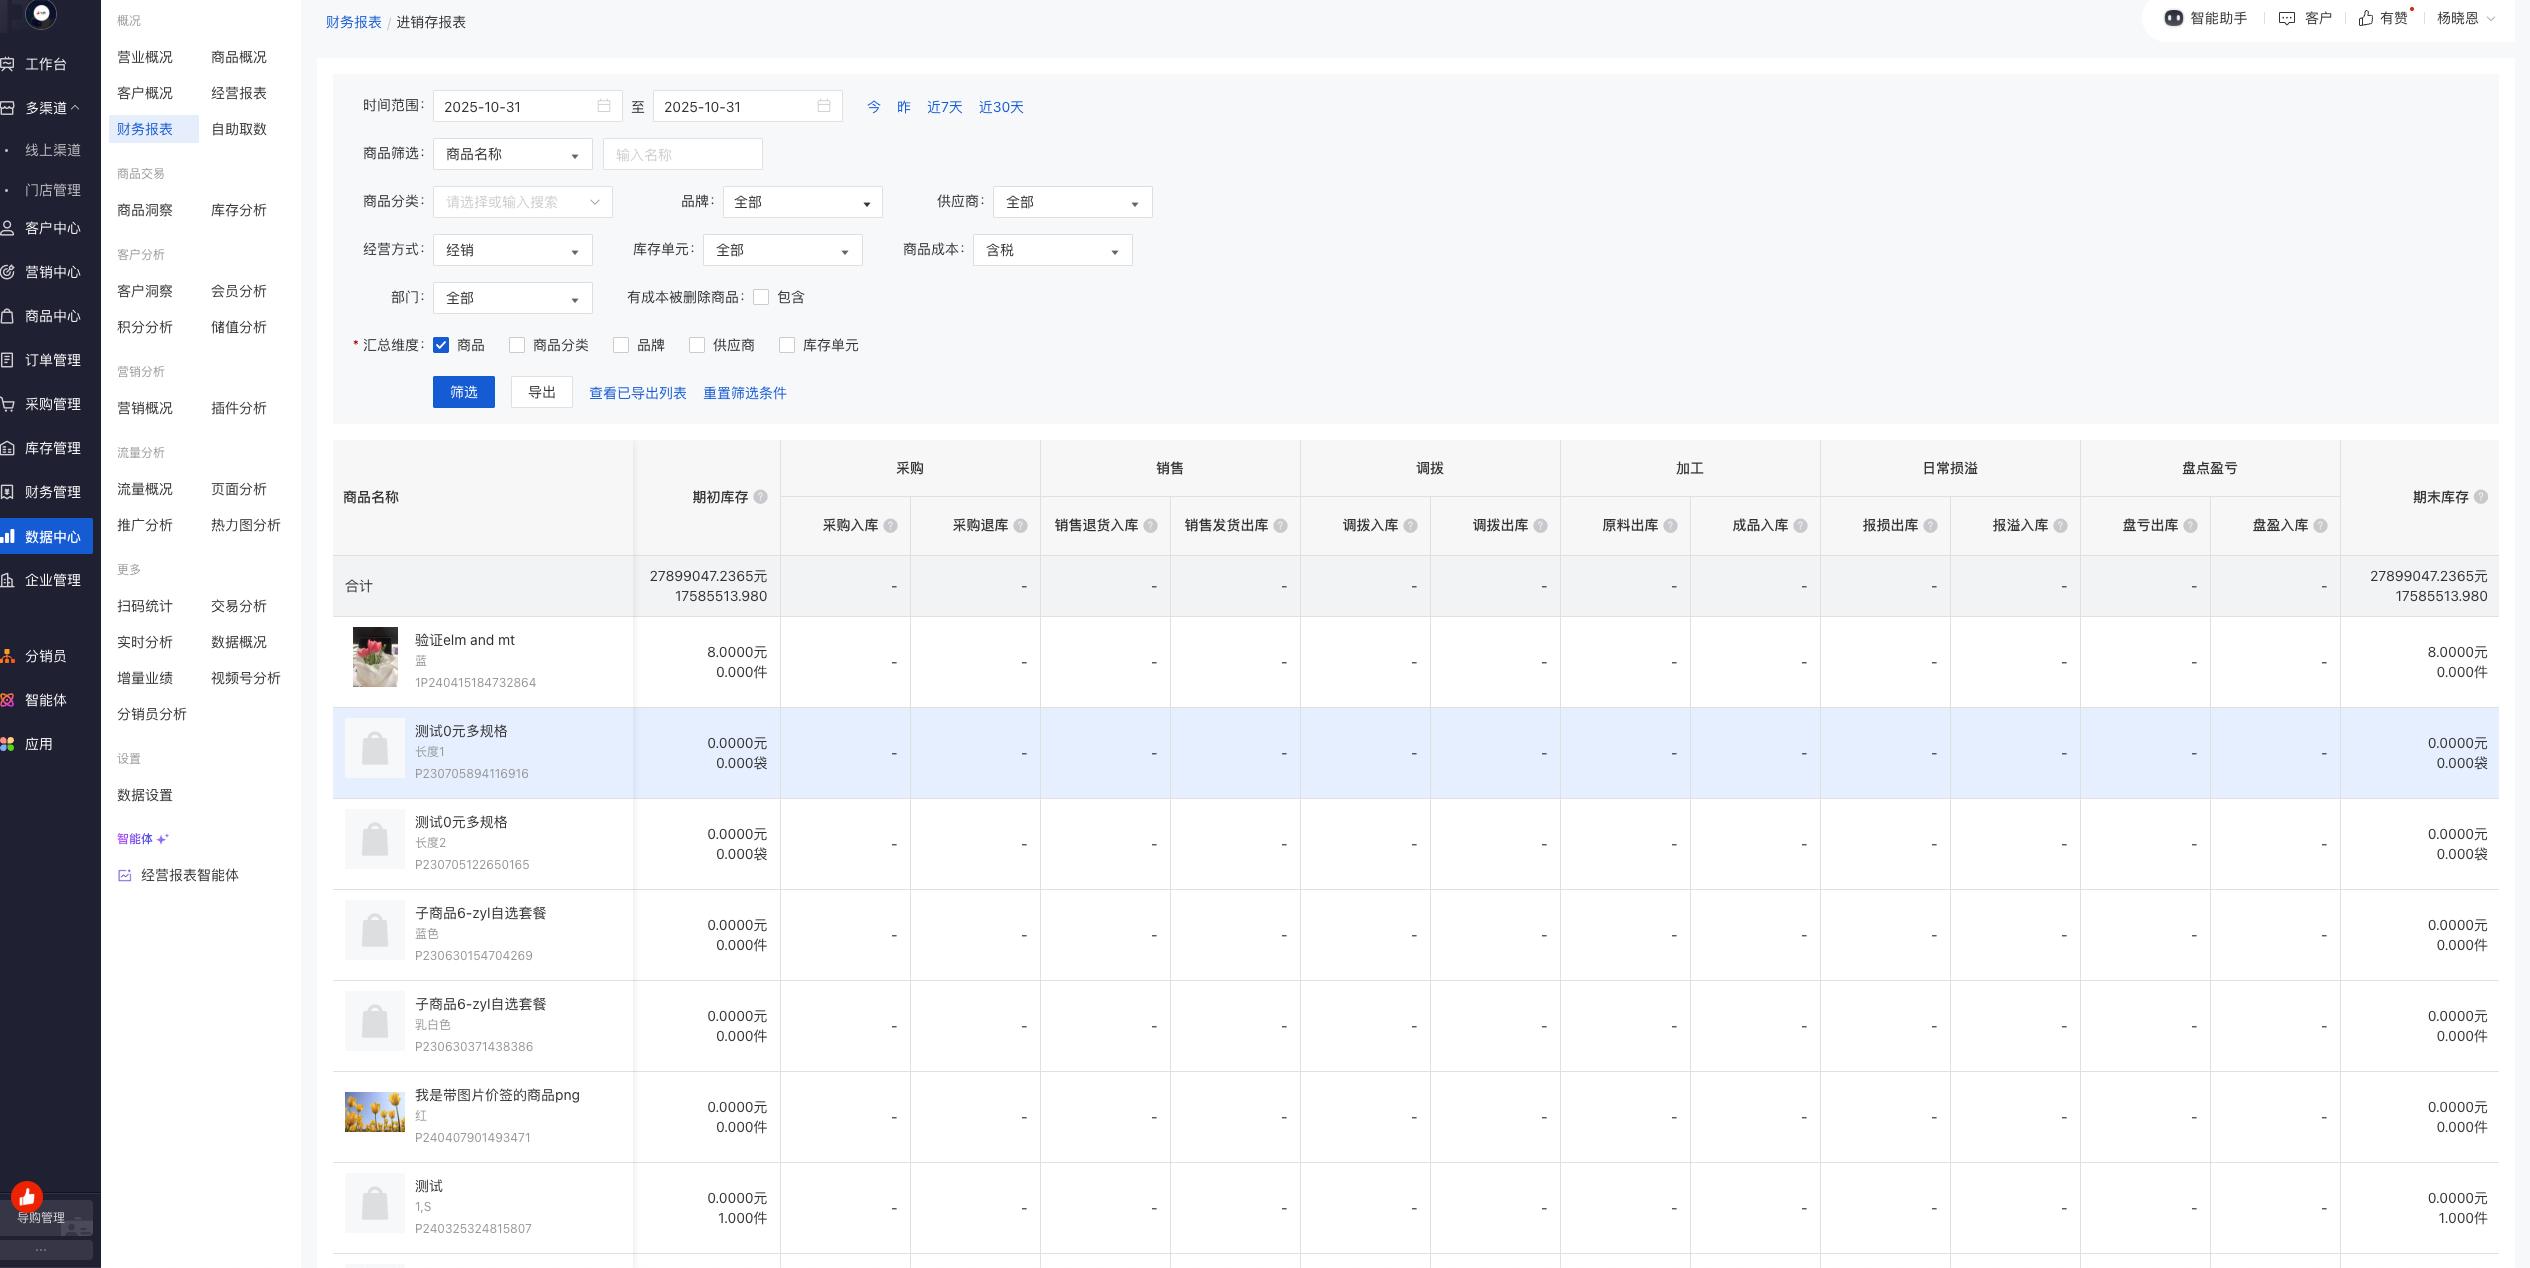Click the tulip thumbnail of 验证elm and mt

[375, 657]
